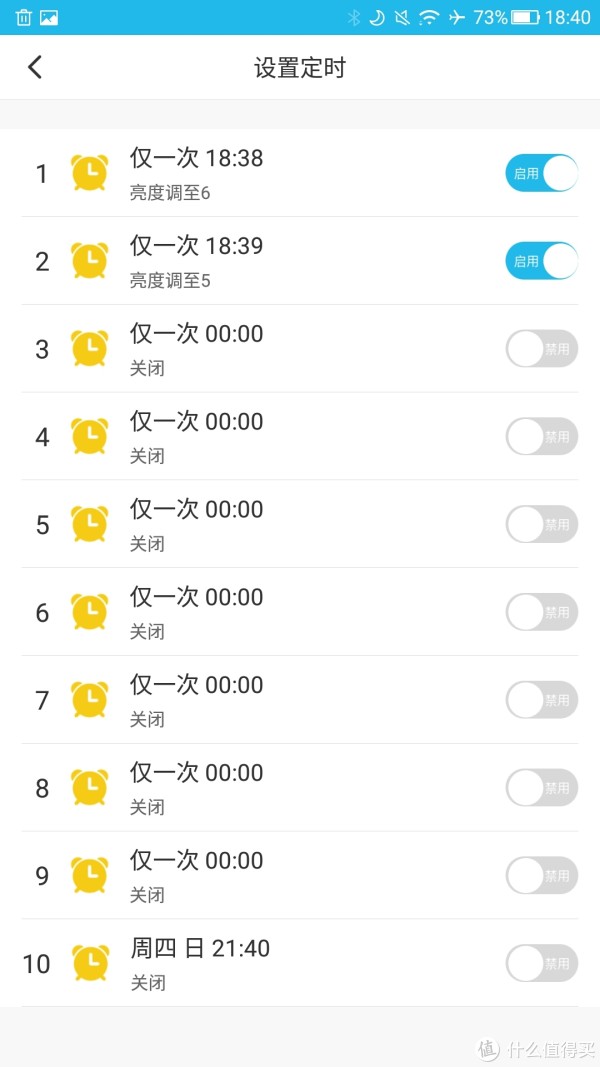This screenshot has height=1067, width=600.
Task: Select timer 10 entry 周四 日 21:40
Action: click(x=200, y=948)
